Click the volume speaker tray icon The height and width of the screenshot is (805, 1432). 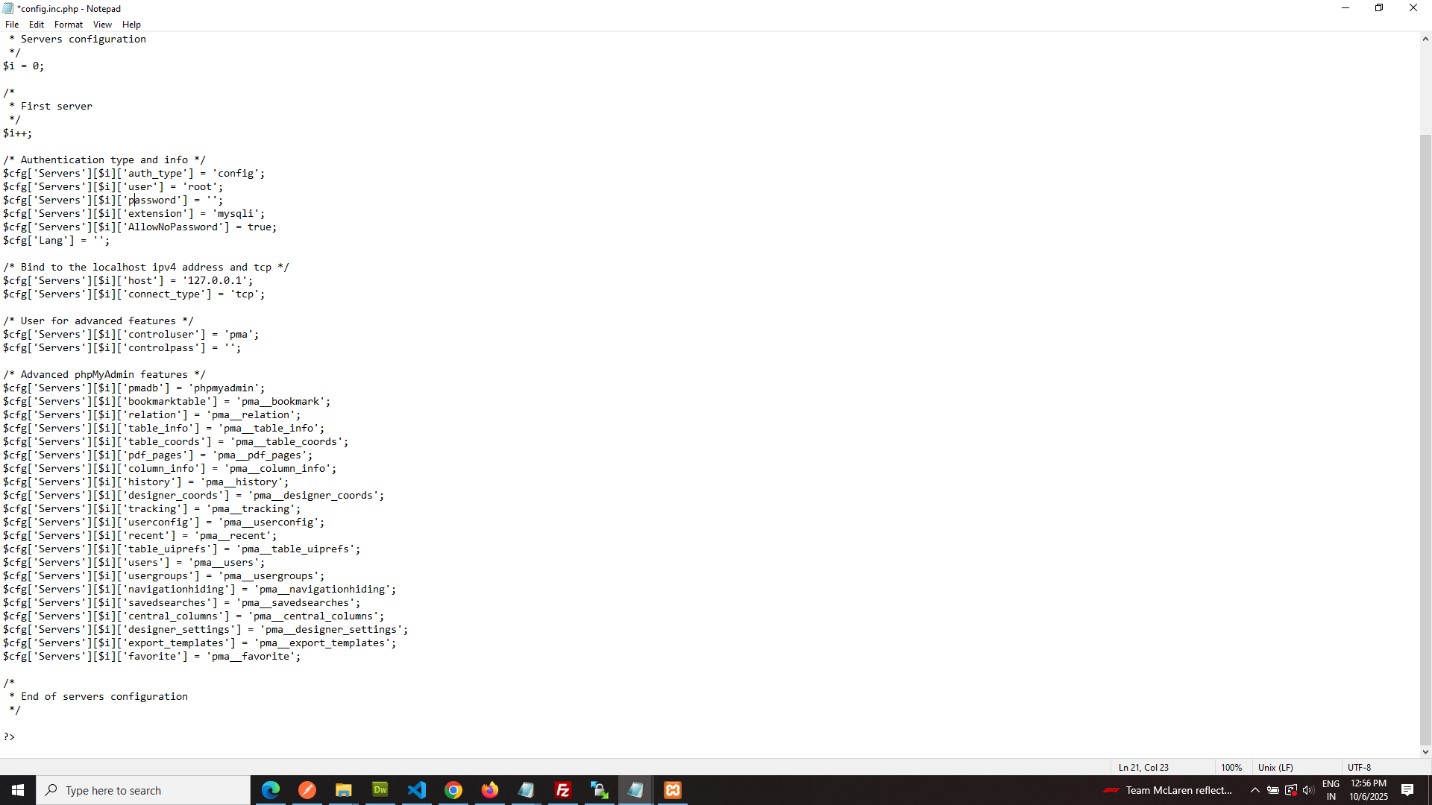(1309, 790)
